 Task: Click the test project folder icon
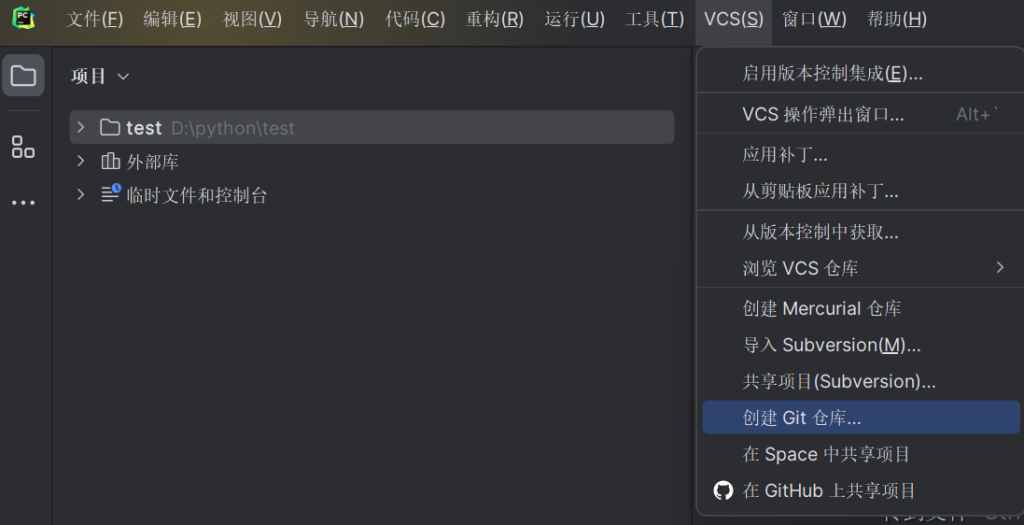[x=110, y=128]
